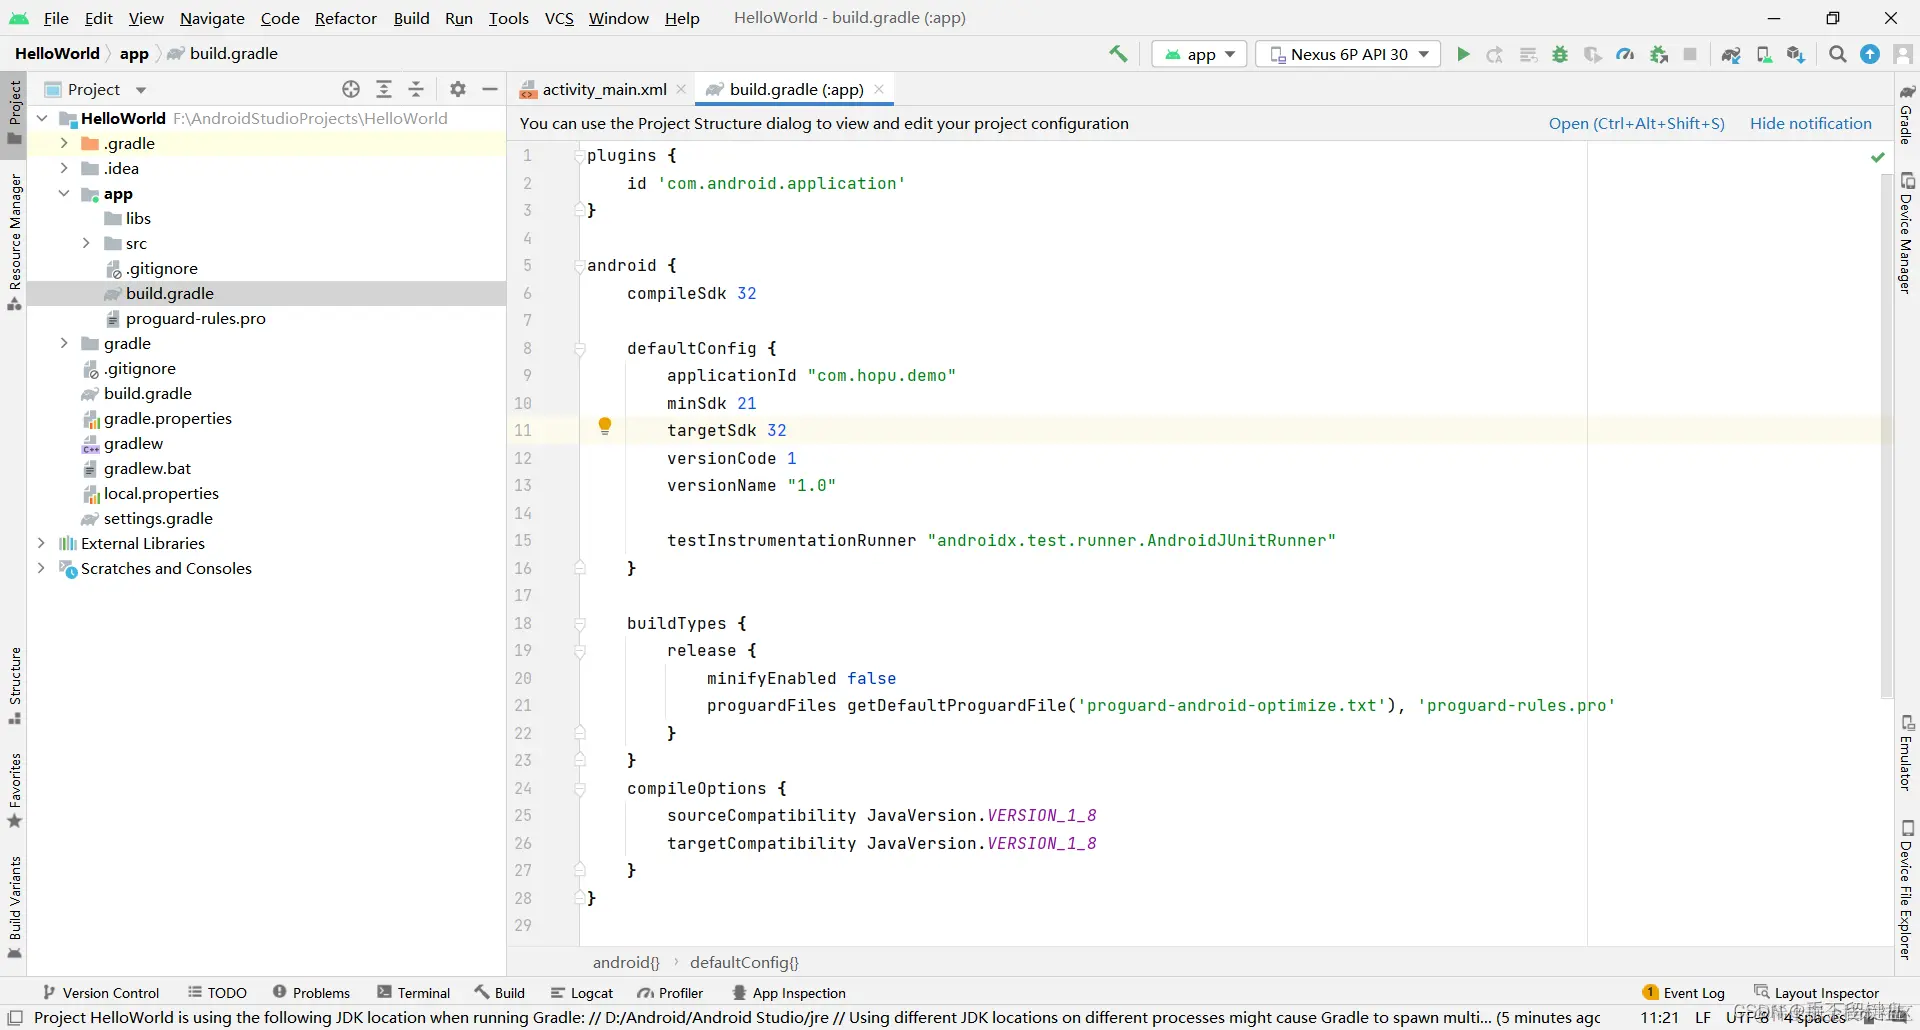The width and height of the screenshot is (1920, 1030).
Task: Click the Debug app bug icon
Action: 1560,54
